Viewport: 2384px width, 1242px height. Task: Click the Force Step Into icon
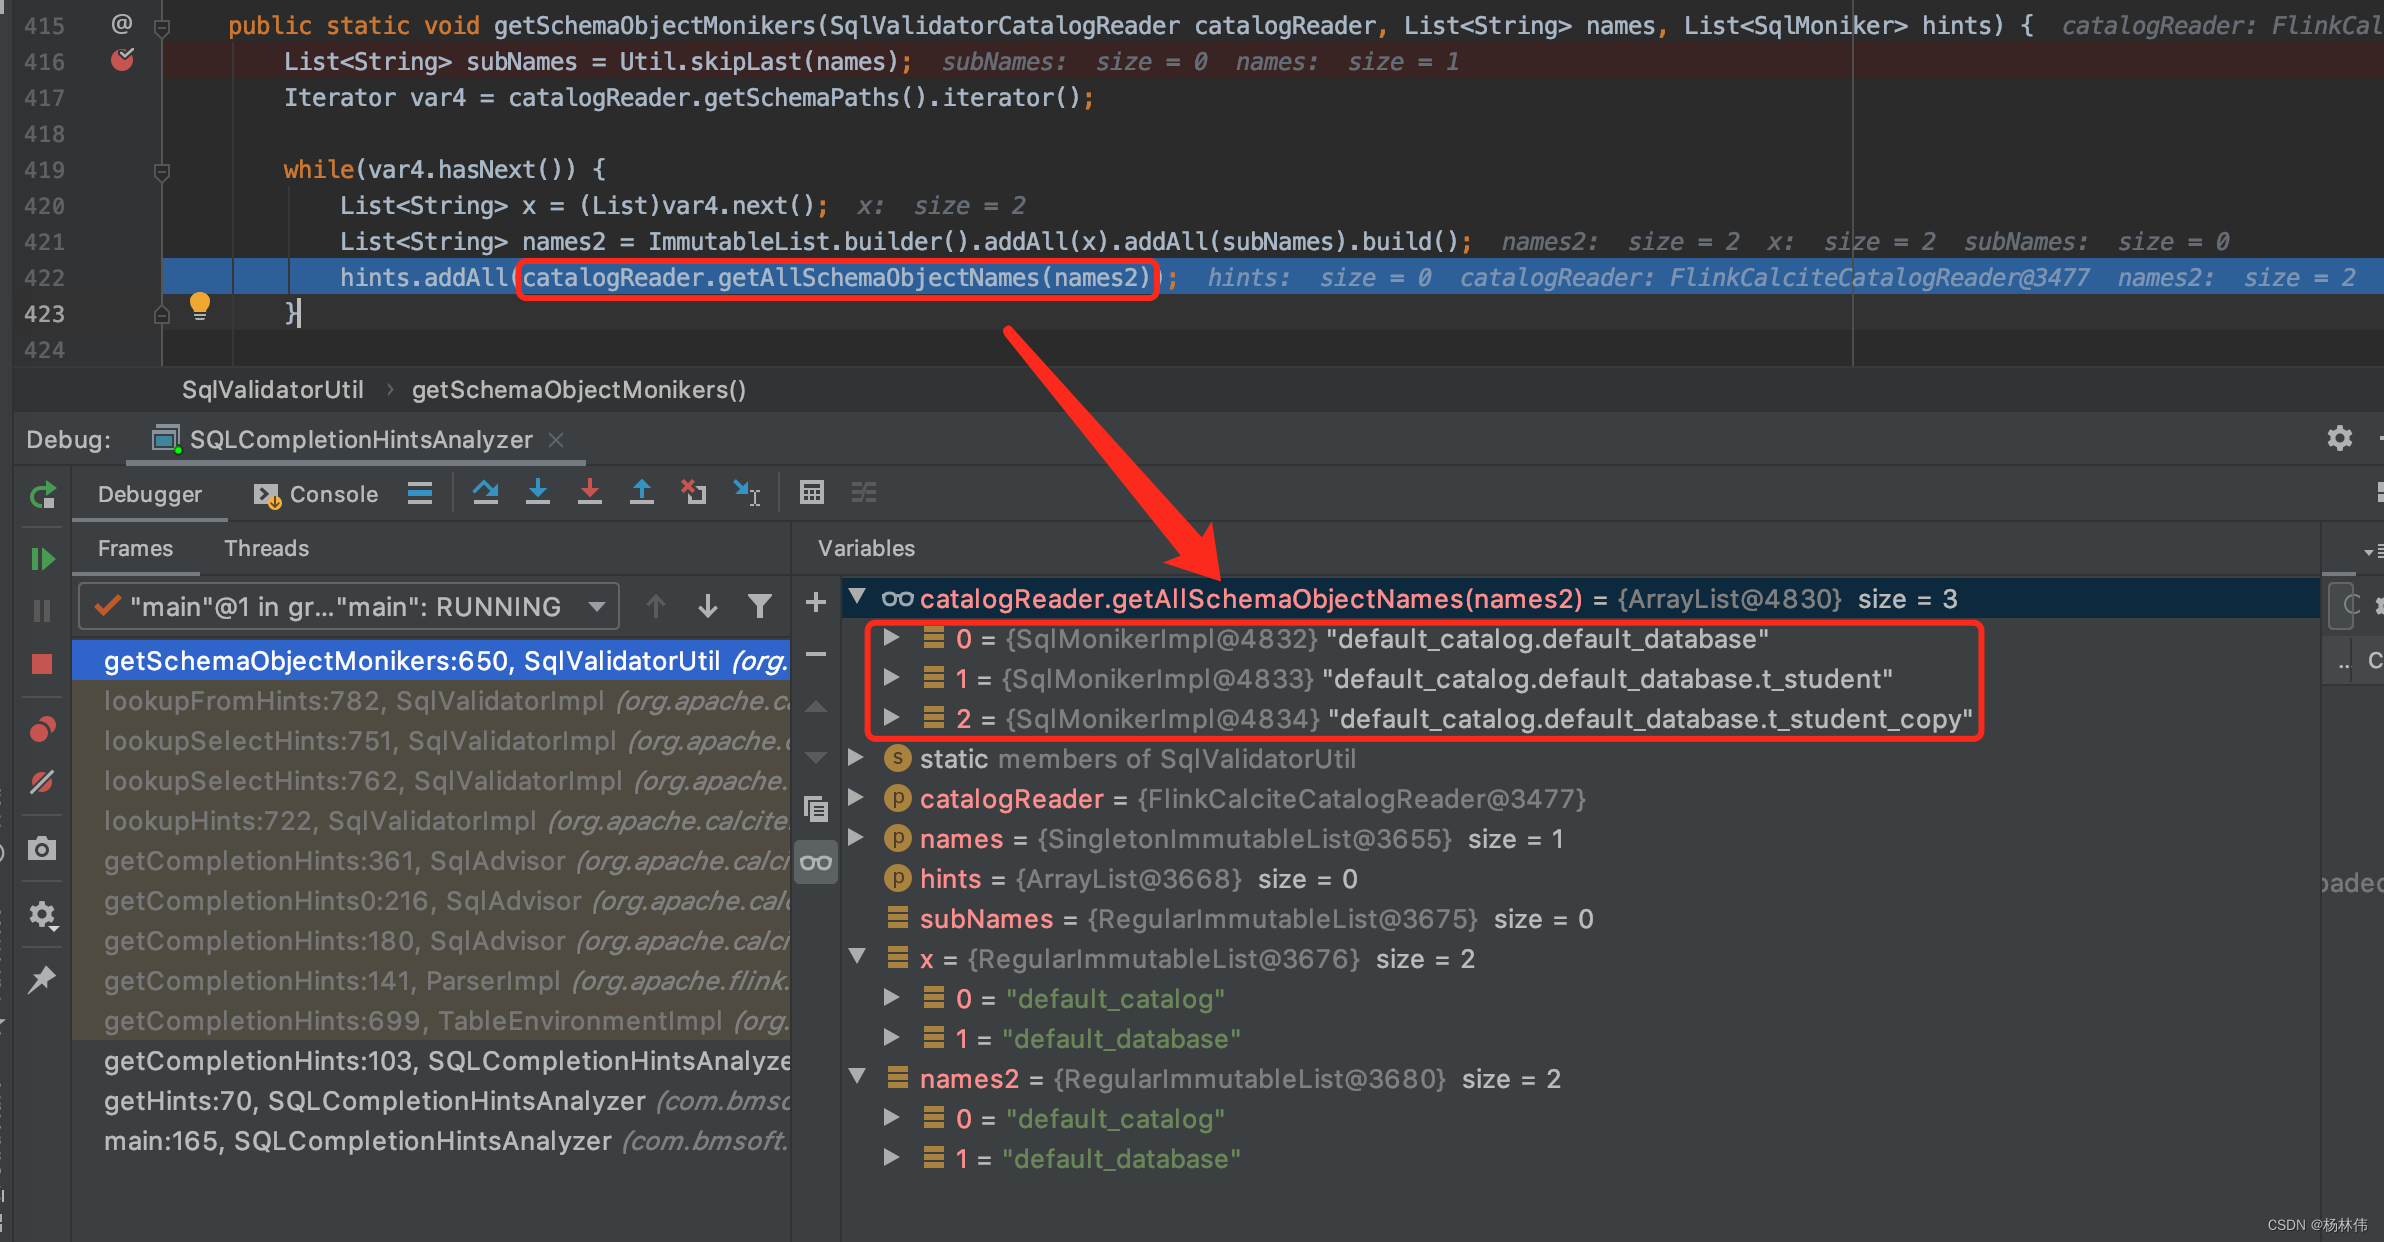pos(590,493)
